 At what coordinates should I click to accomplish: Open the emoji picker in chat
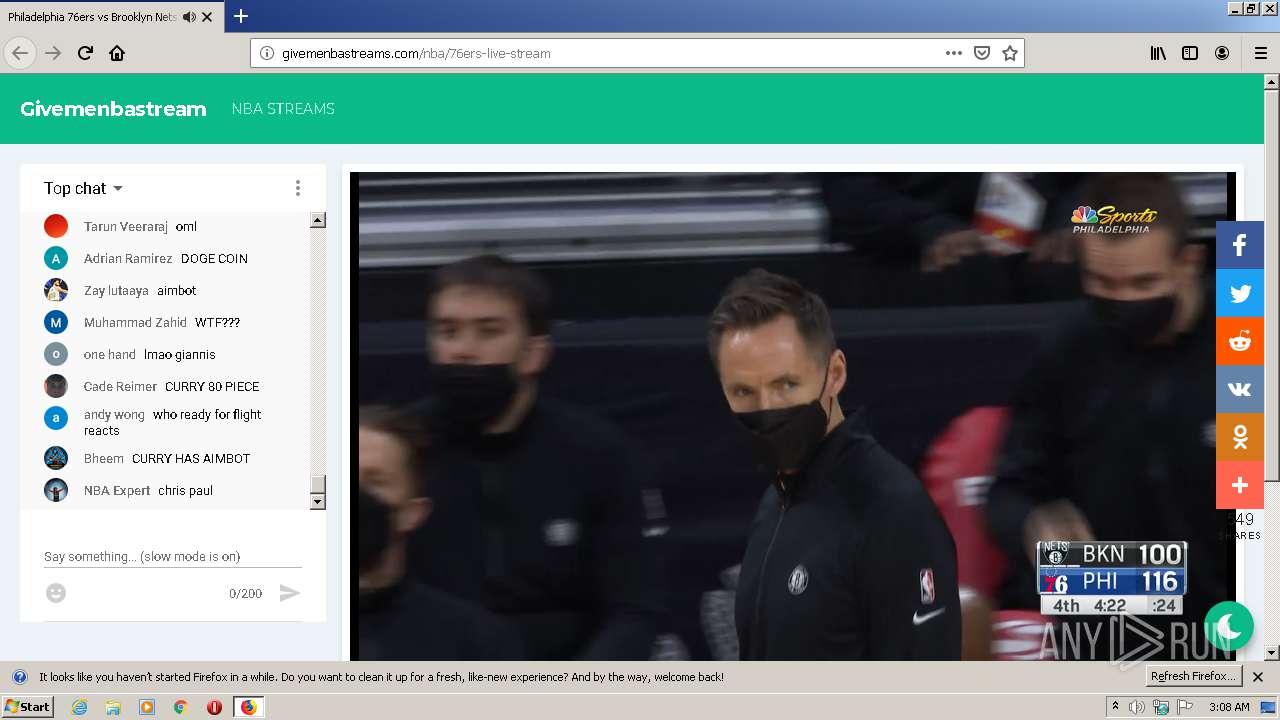click(56, 593)
